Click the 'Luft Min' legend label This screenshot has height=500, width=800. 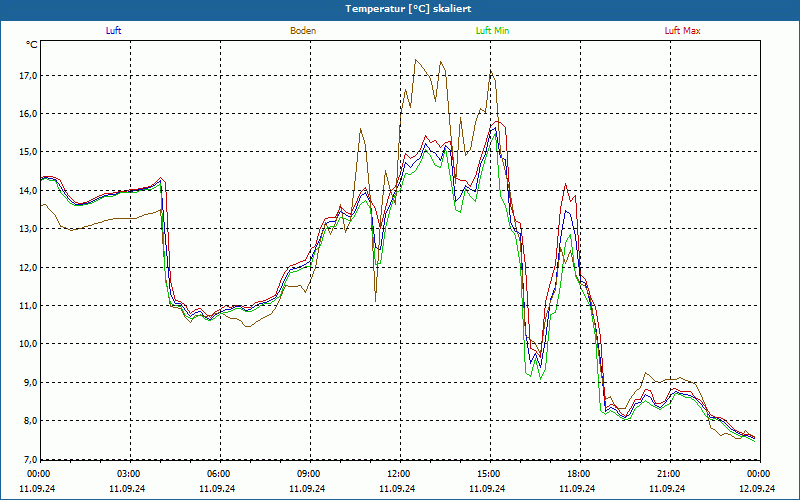click(x=492, y=31)
